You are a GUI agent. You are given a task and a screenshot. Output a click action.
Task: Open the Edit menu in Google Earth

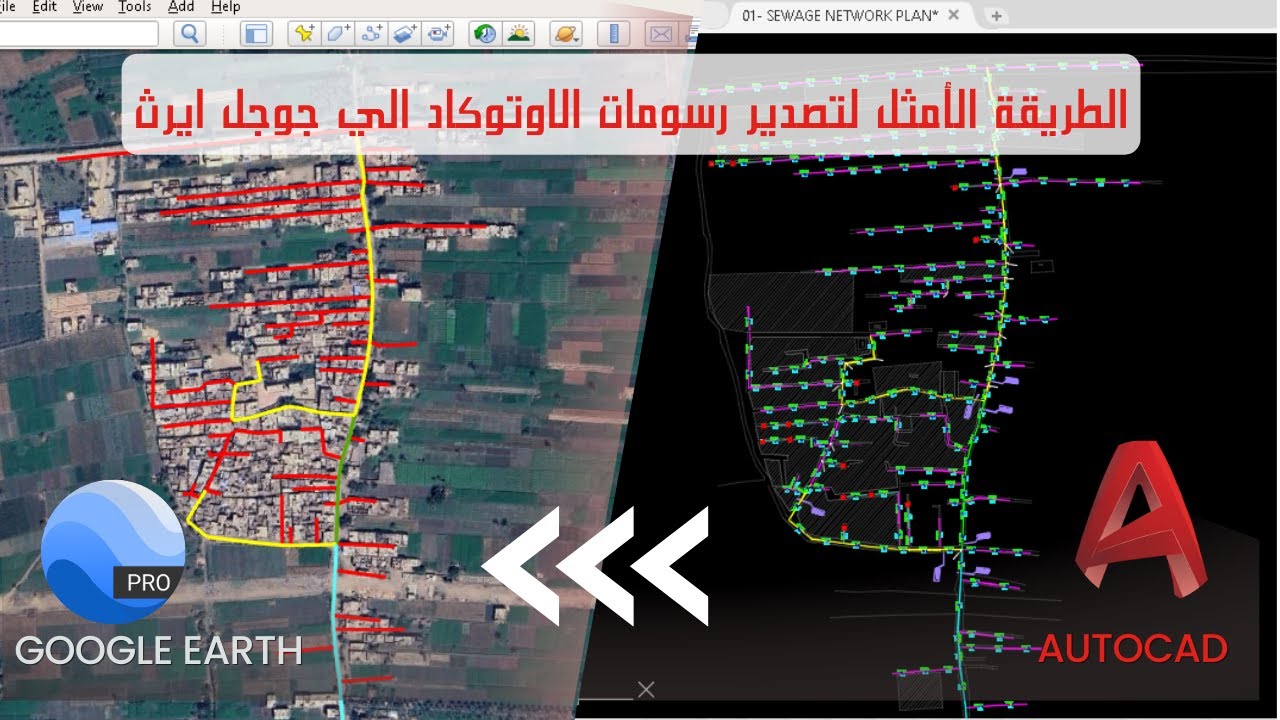(44, 7)
